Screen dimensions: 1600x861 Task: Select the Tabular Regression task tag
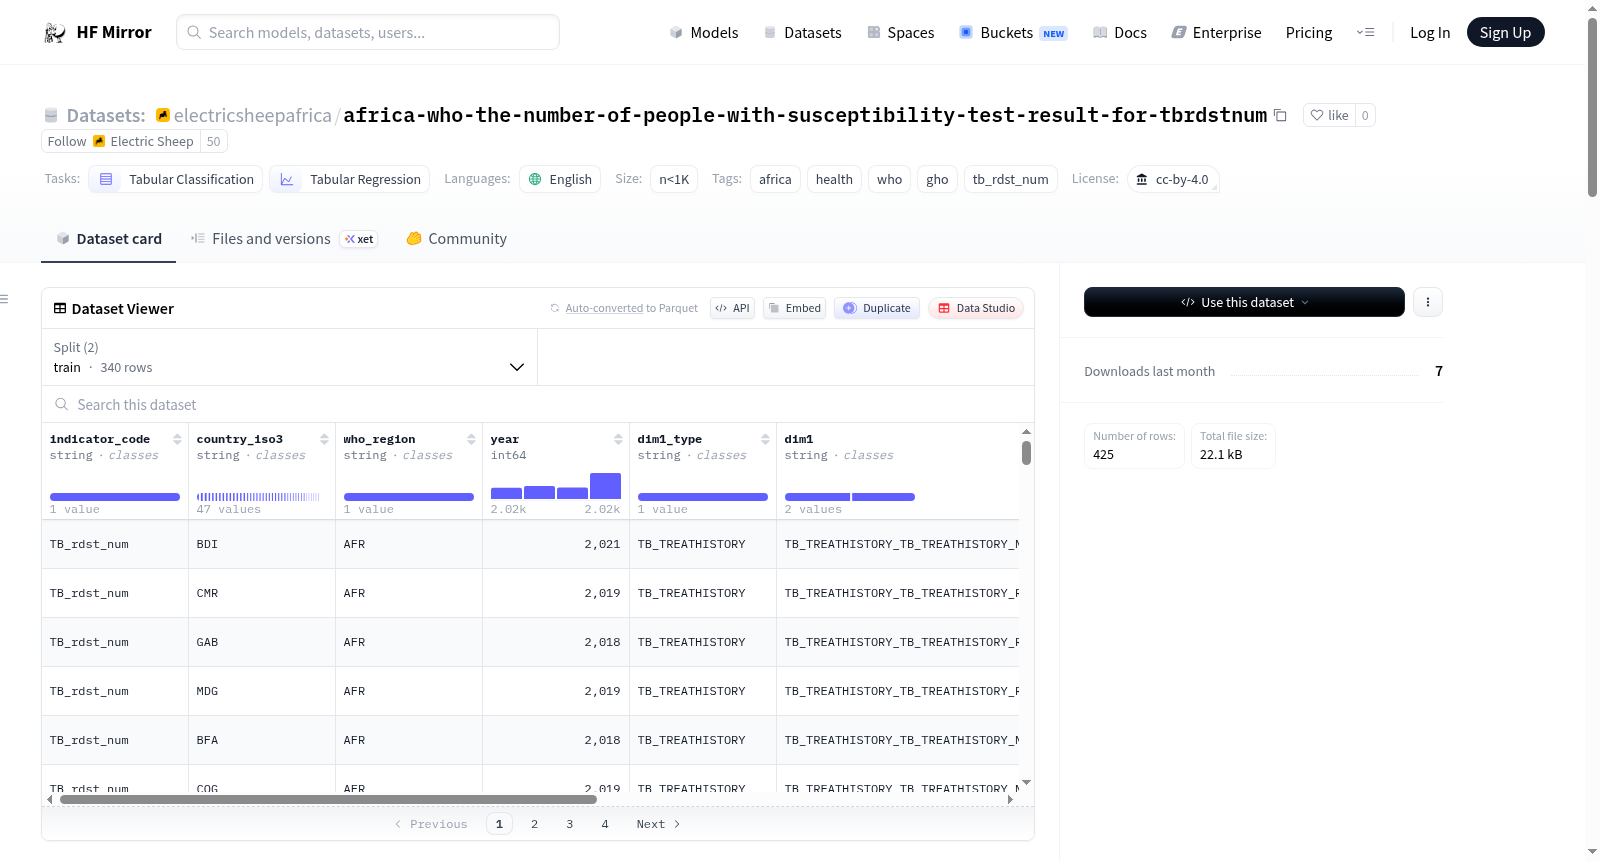(x=350, y=180)
